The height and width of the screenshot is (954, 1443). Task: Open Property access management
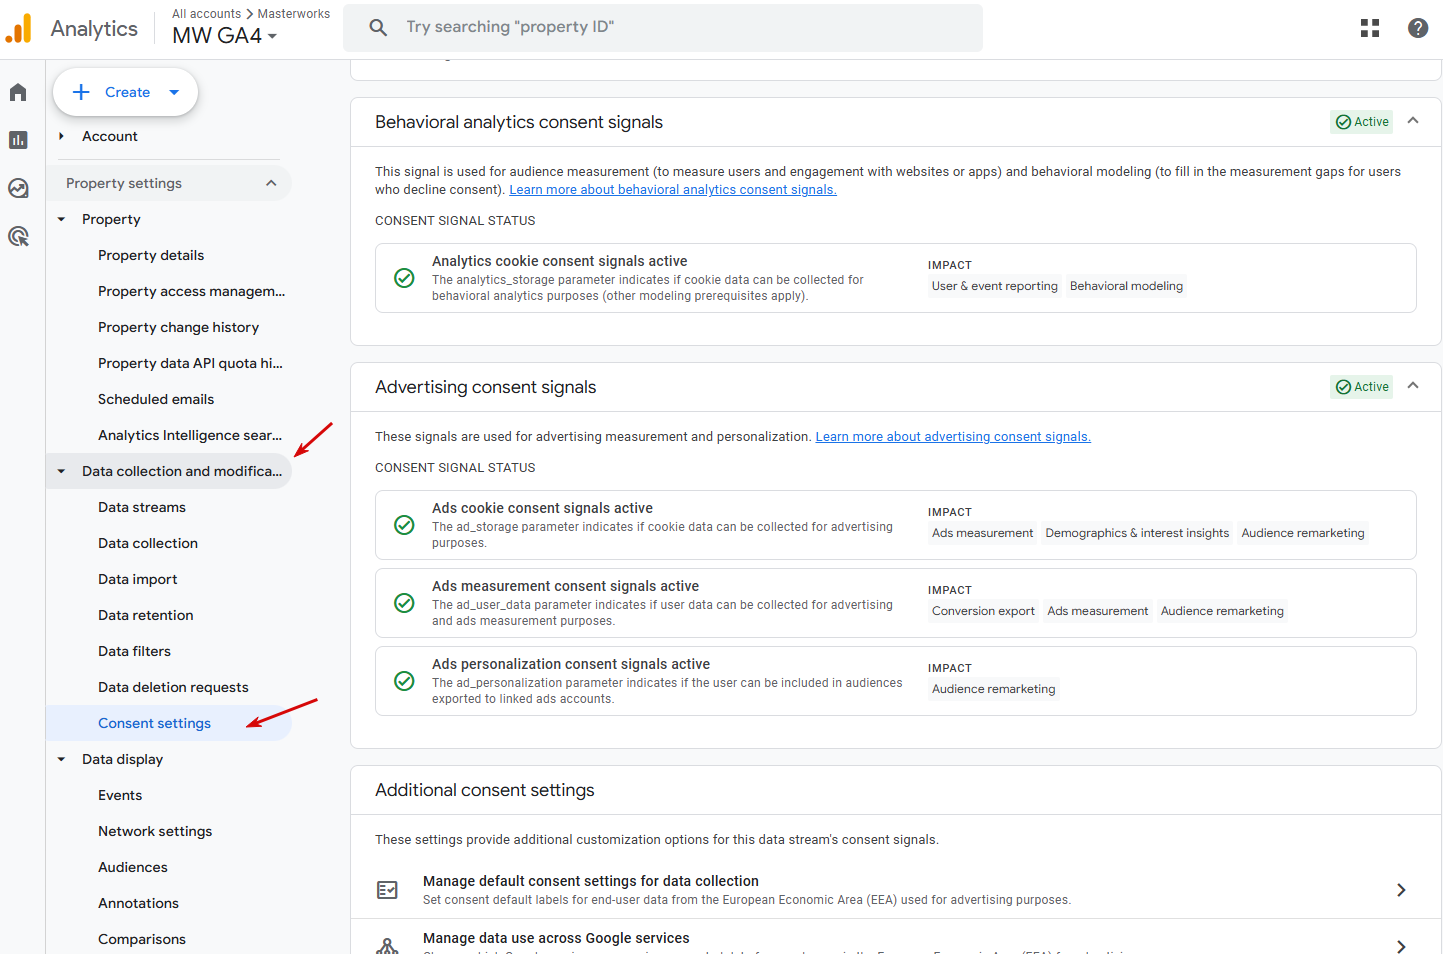coord(191,291)
